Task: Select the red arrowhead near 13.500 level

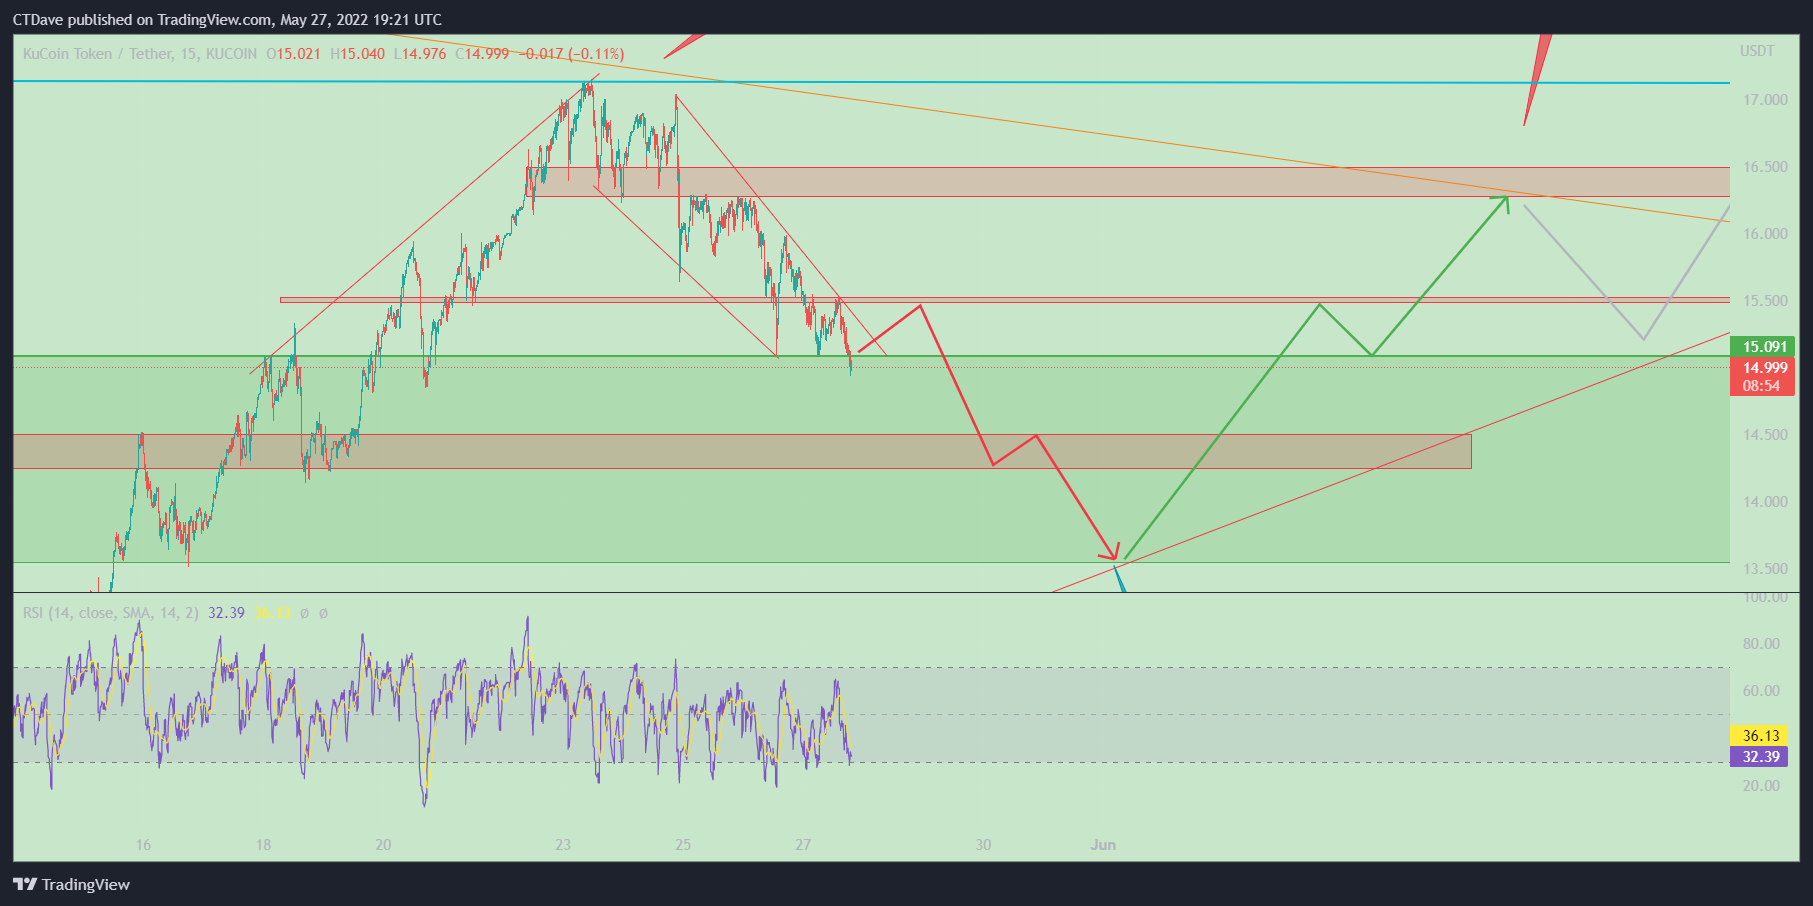Action: coord(1110,550)
